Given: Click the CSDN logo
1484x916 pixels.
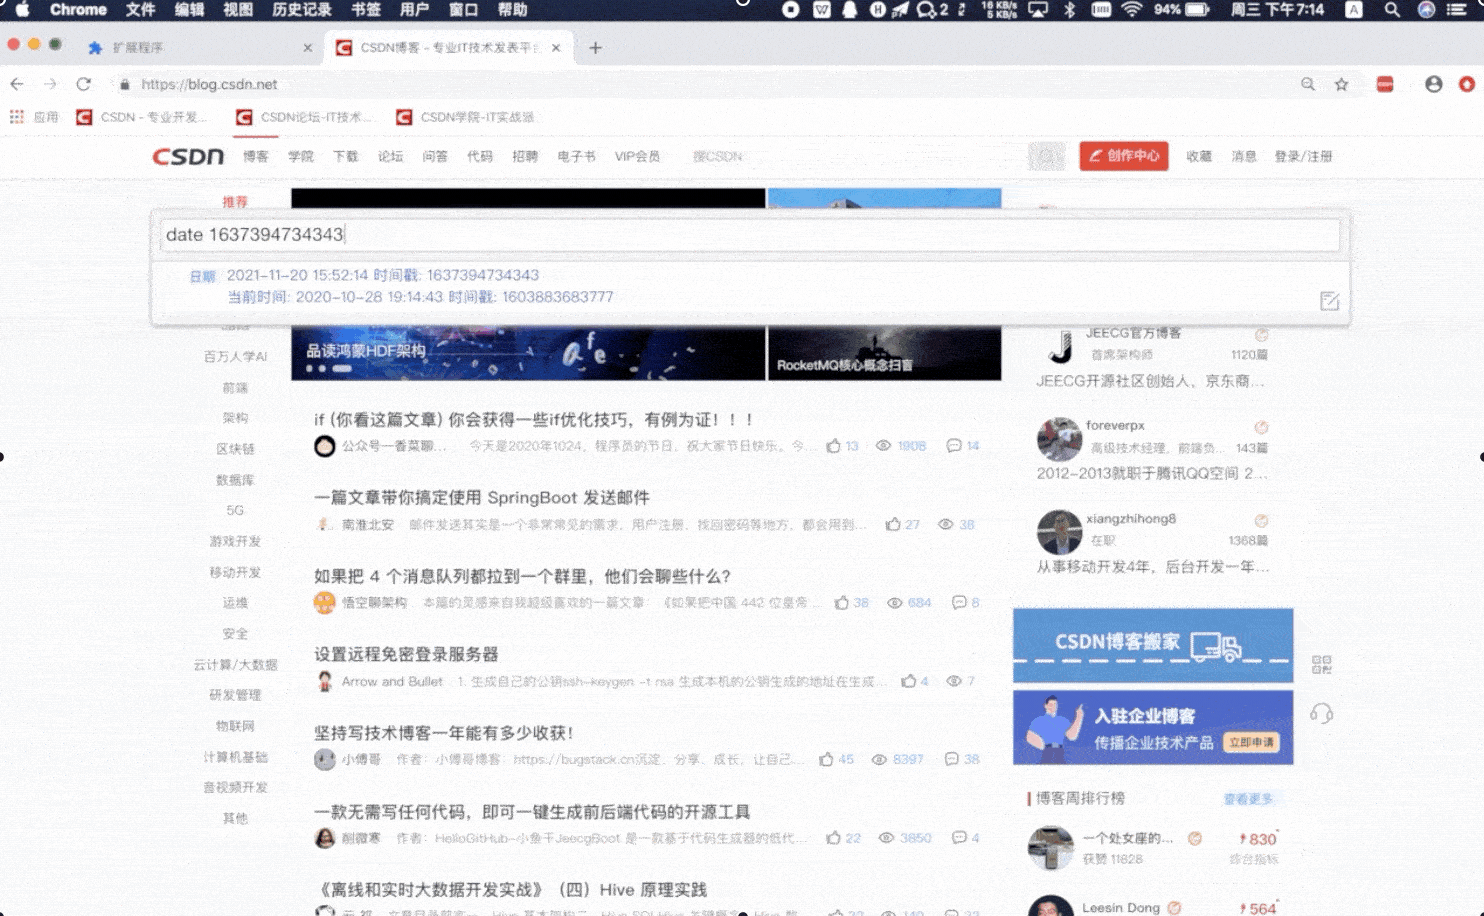Looking at the screenshot, I should click(x=188, y=156).
